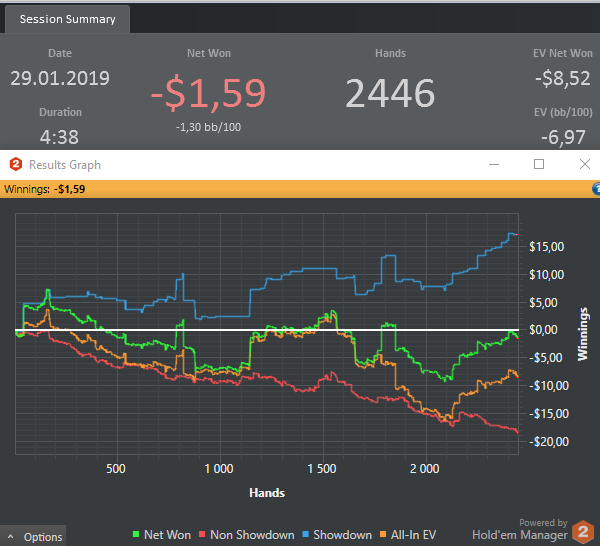Click the EV bb/100 value -6,97

[563, 137]
